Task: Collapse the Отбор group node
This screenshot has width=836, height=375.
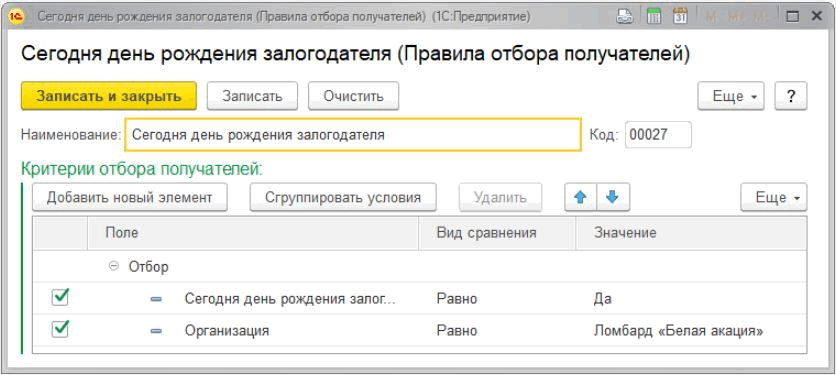Action: point(113,267)
